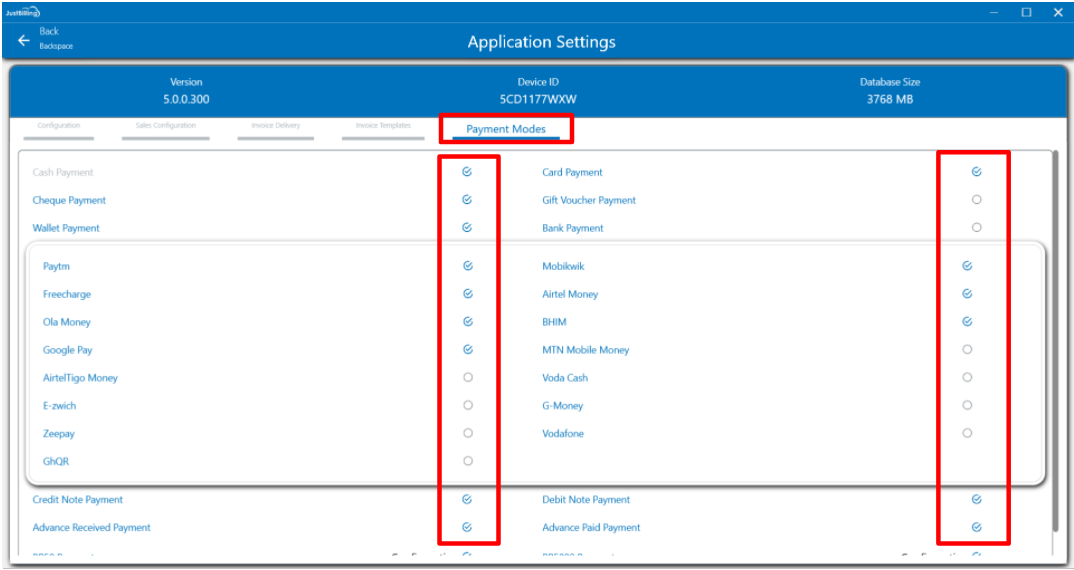Turn on Vodafone payment option

click(967, 433)
